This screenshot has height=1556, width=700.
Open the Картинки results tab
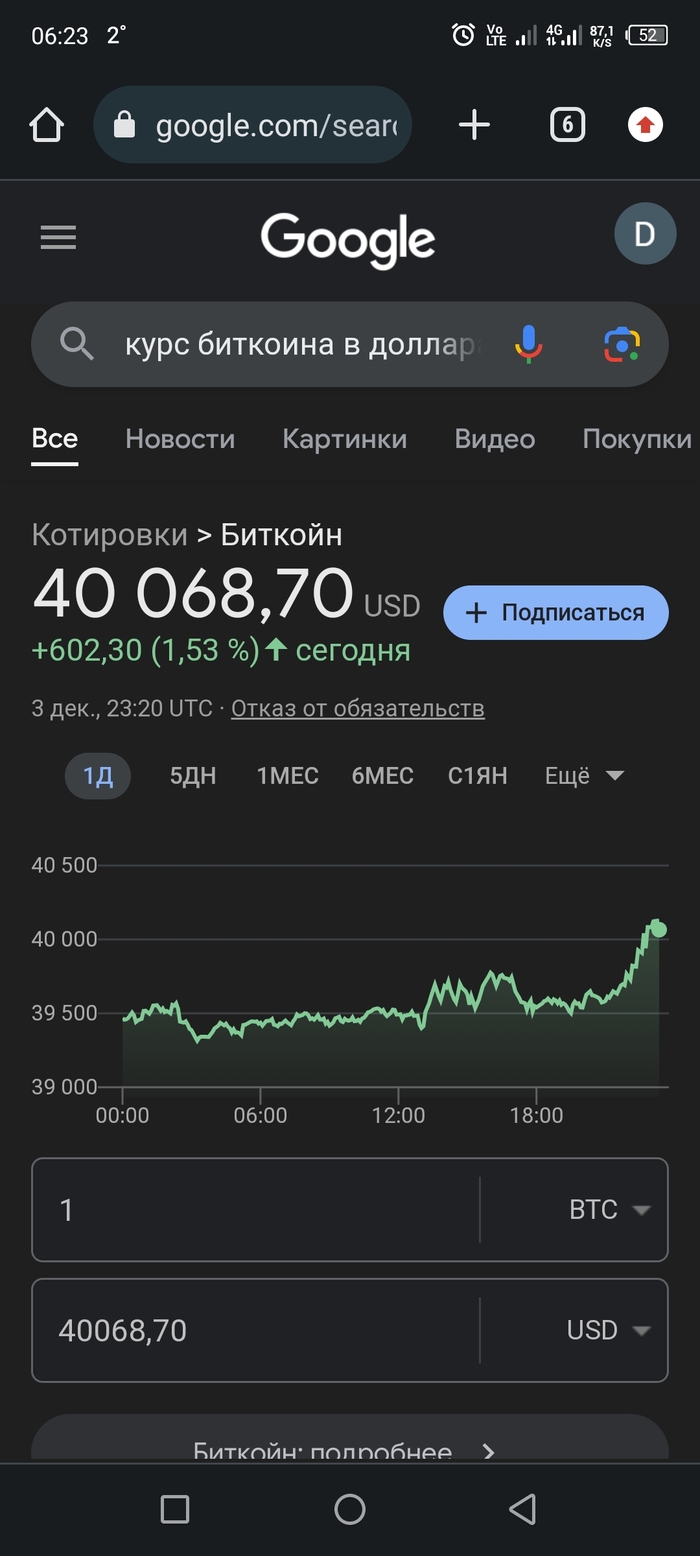click(x=344, y=439)
